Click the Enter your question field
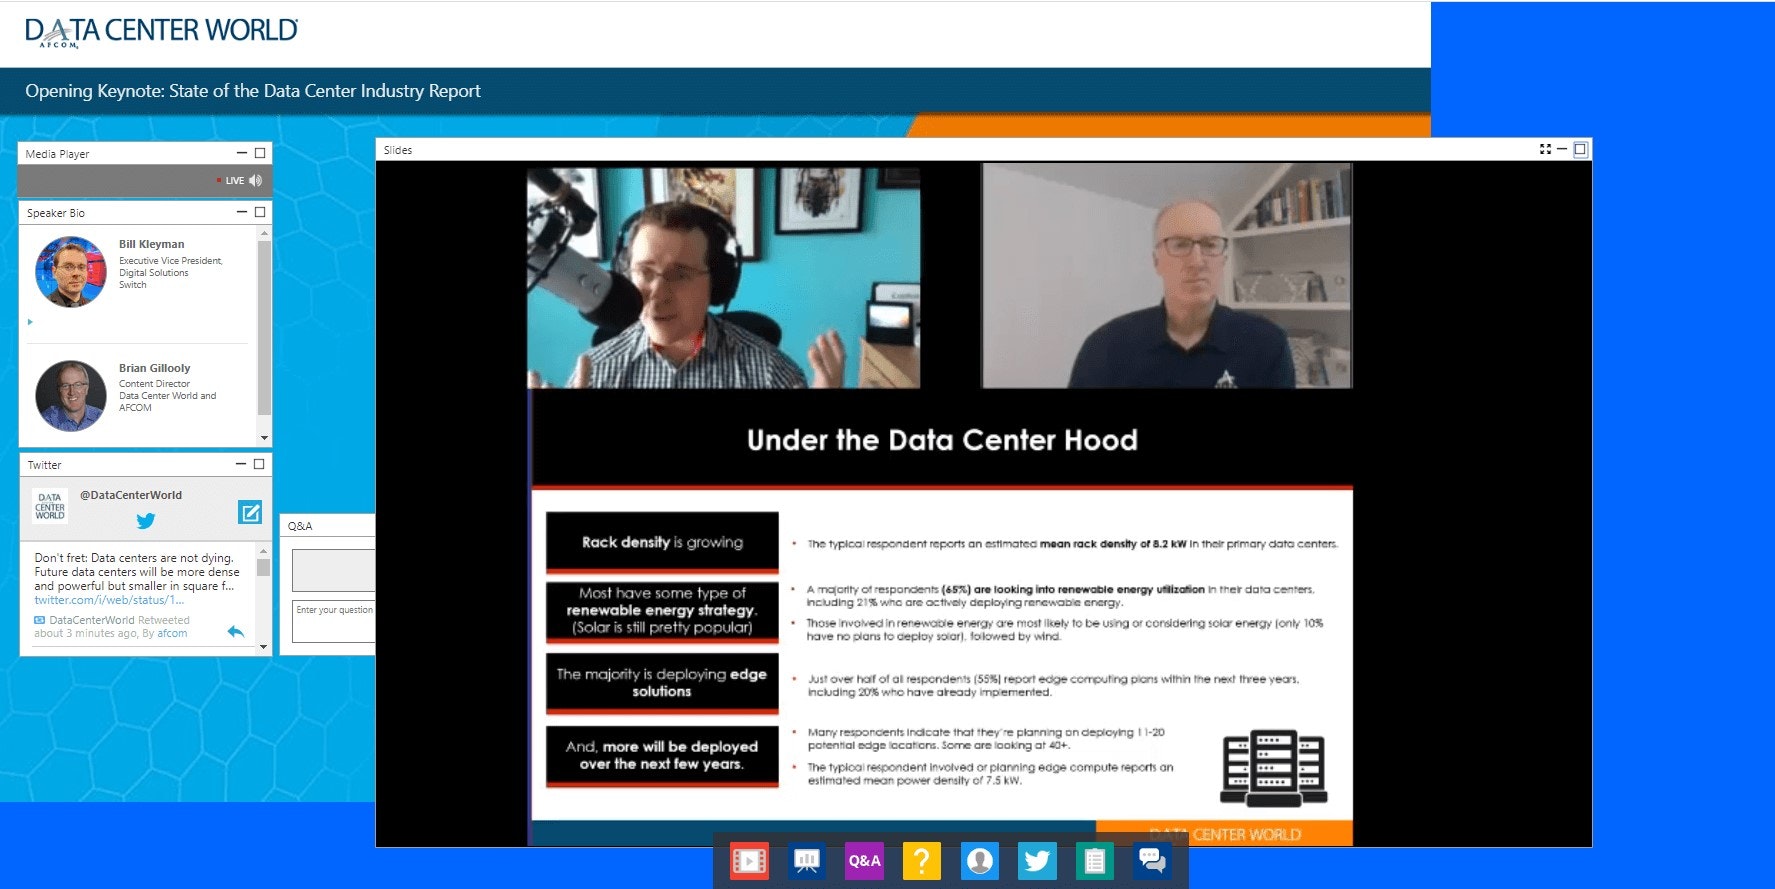The height and width of the screenshot is (889, 1775). point(334,622)
